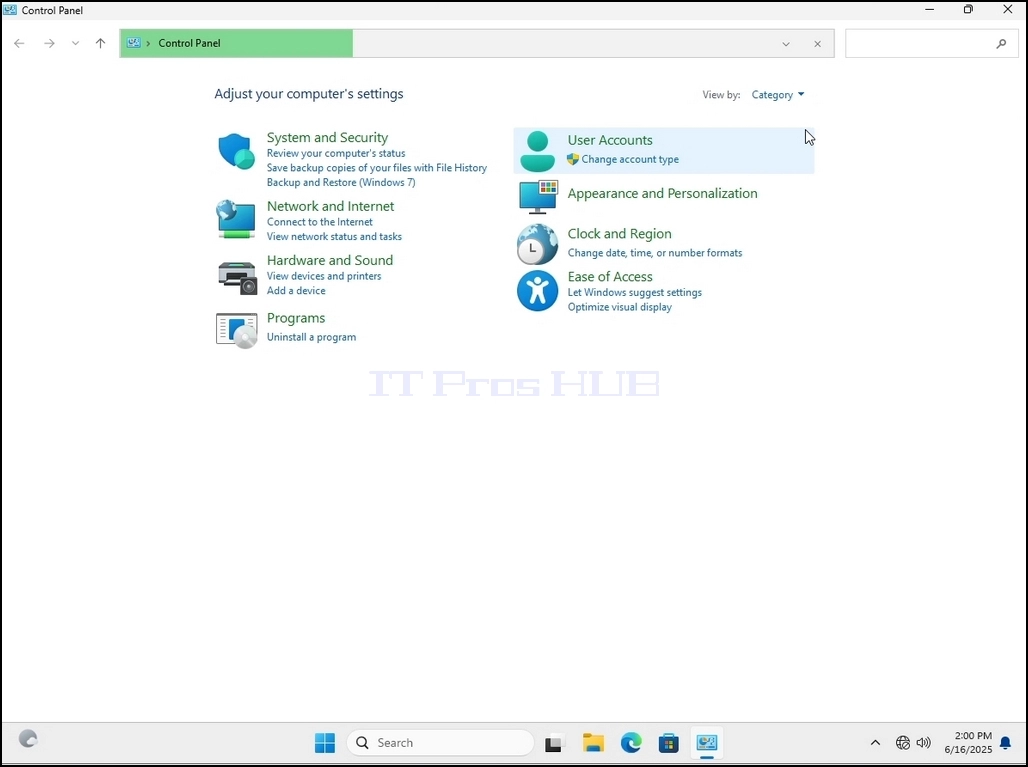Open the Hardware and Sound printer icon
The width and height of the screenshot is (1028, 767).
click(237, 277)
